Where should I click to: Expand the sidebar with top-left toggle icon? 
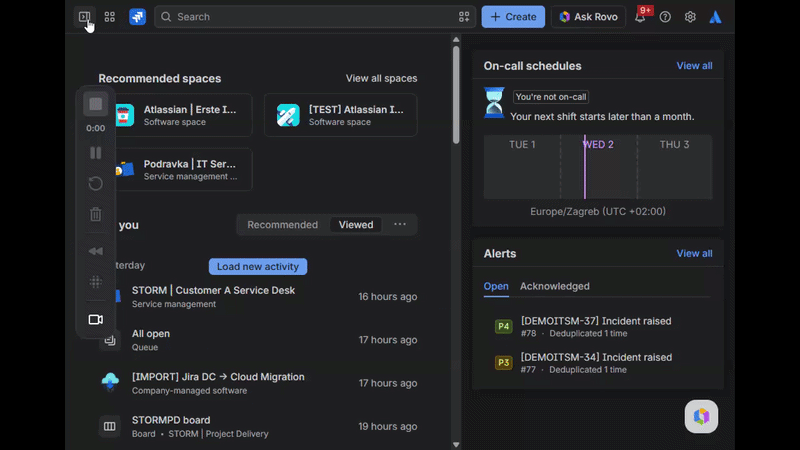pyautogui.click(x=85, y=17)
